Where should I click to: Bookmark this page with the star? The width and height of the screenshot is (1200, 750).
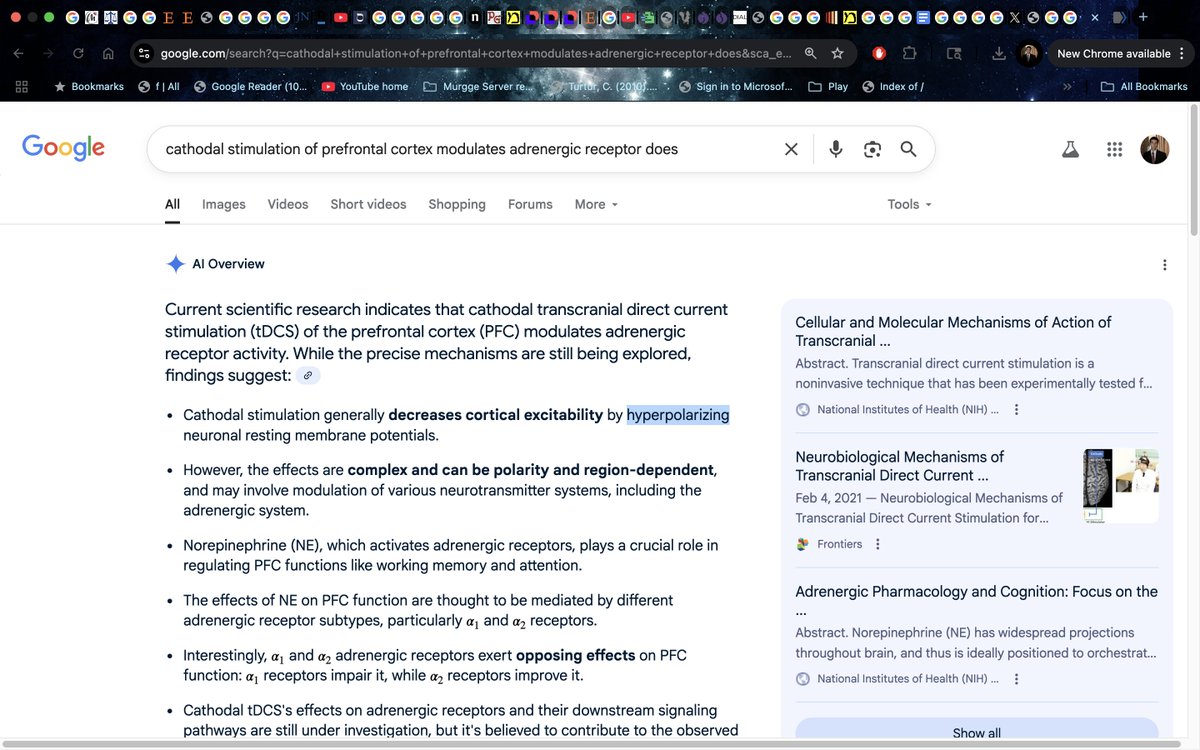(837, 53)
